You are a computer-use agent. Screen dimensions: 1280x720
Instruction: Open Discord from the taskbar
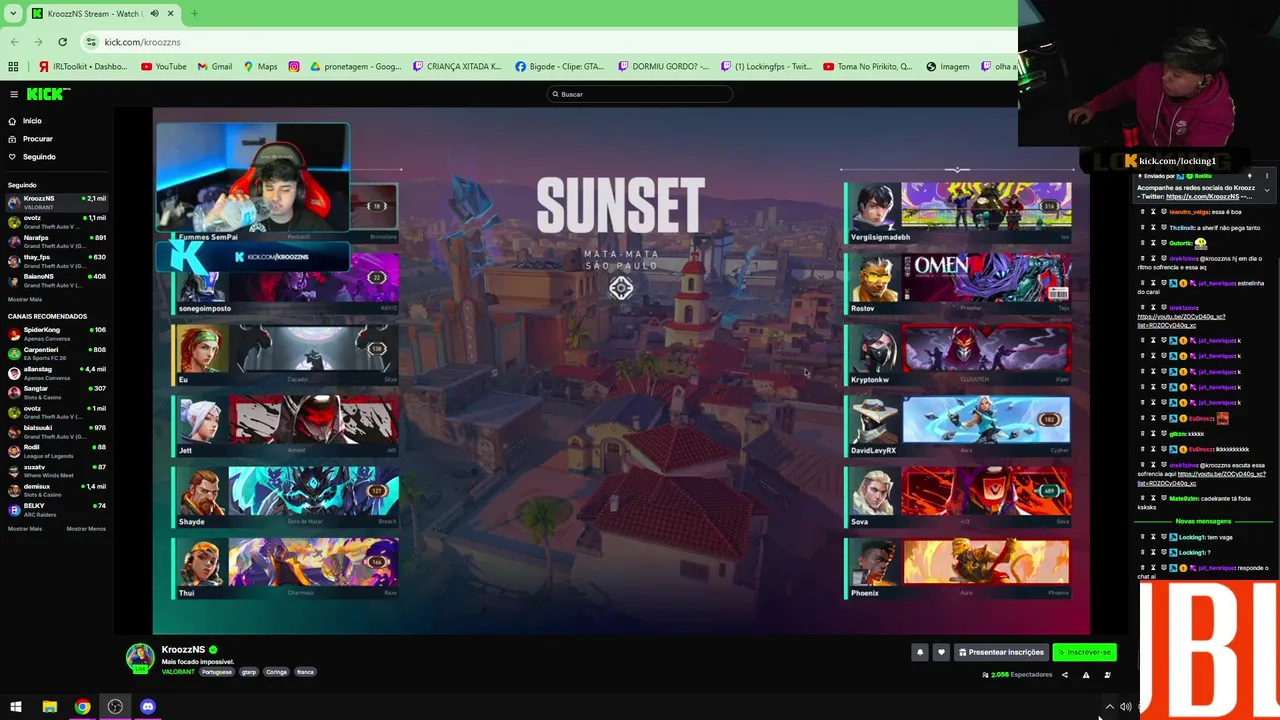148,707
